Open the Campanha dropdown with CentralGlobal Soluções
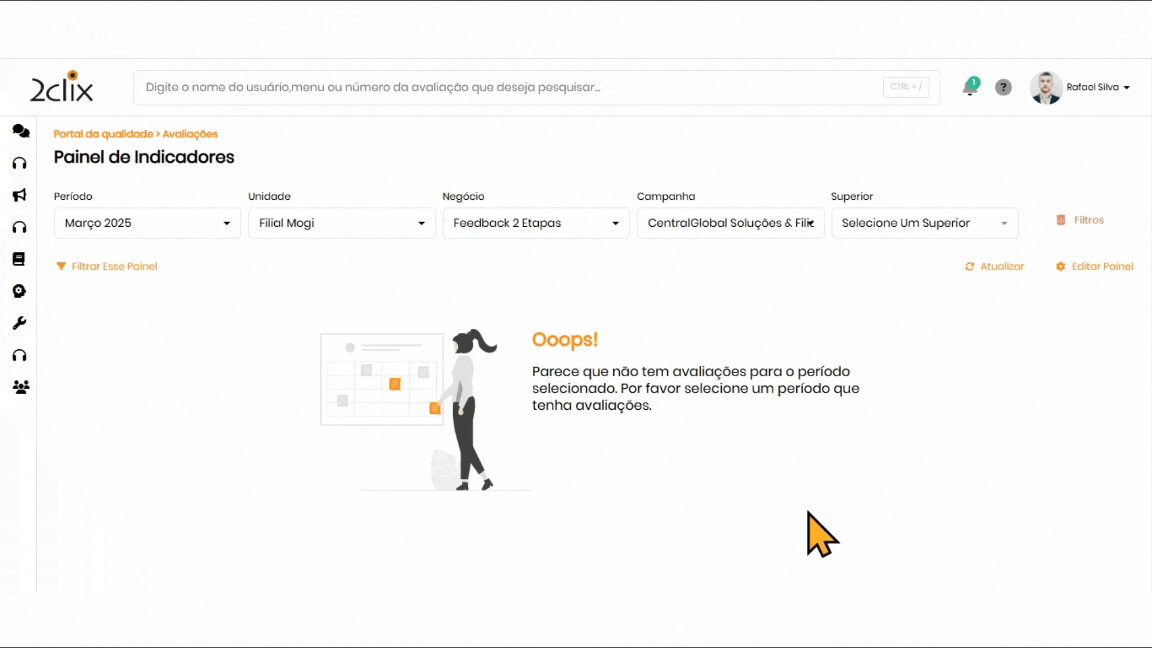Image resolution: width=1152 pixels, height=648 pixels. [x=730, y=223]
